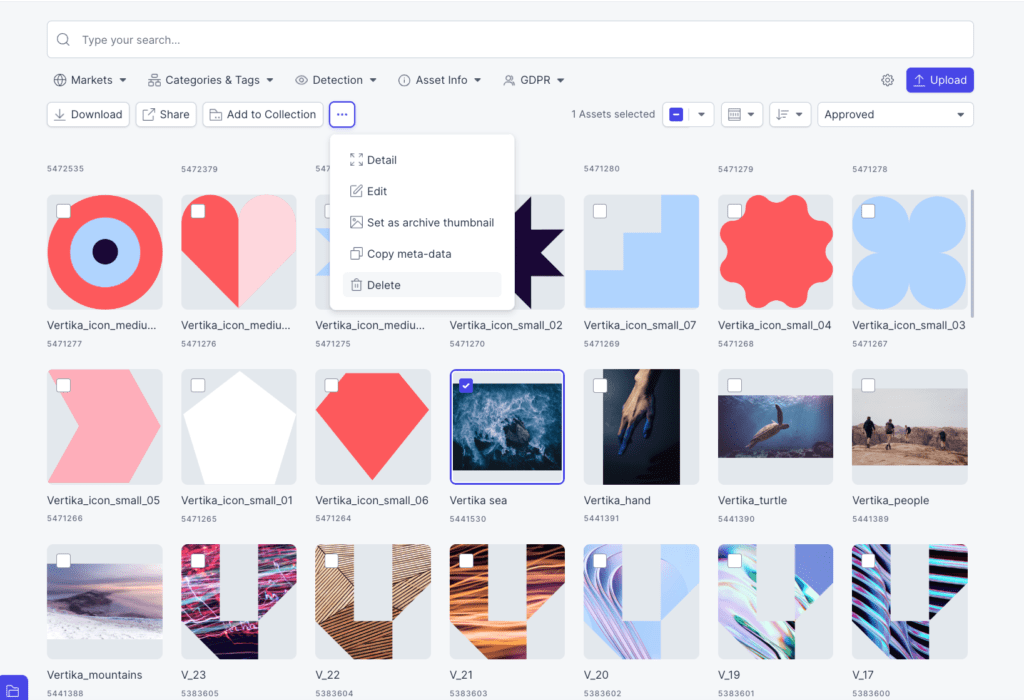Click the deselect assets minus icon
The height and width of the screenshot is (700, 1024).
click(677, 114)
